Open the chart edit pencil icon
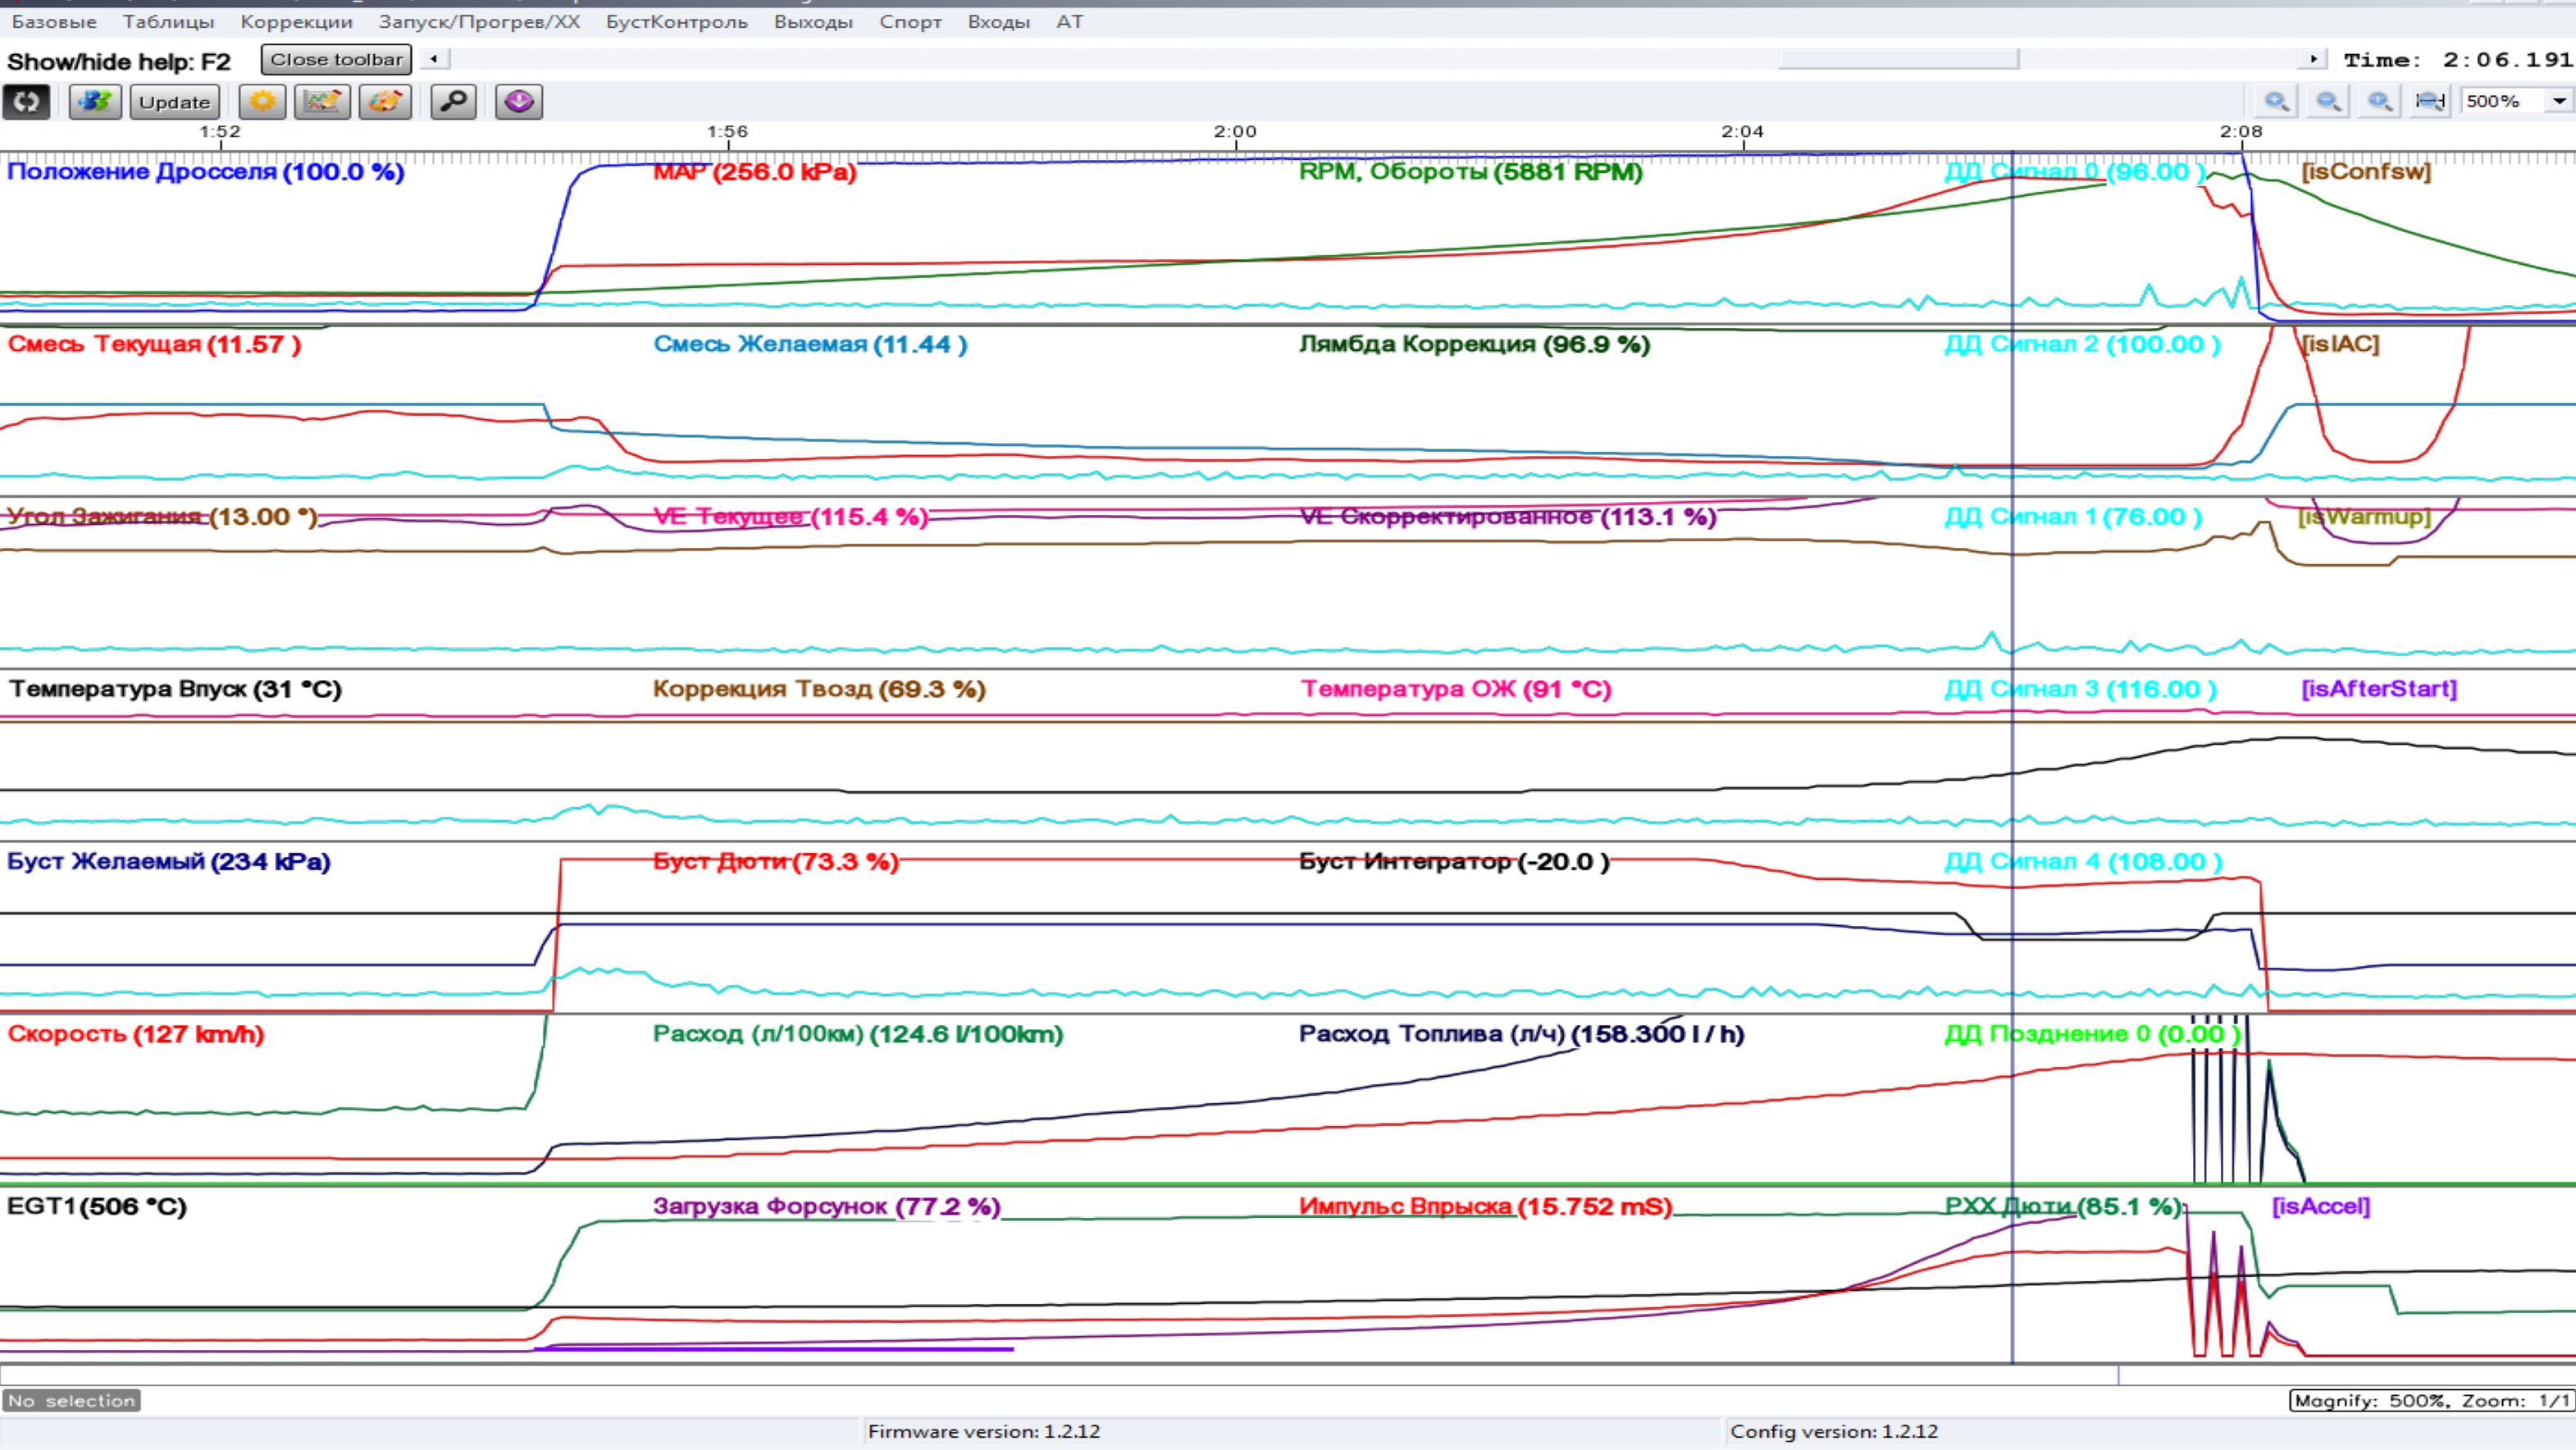 point(322,102)
